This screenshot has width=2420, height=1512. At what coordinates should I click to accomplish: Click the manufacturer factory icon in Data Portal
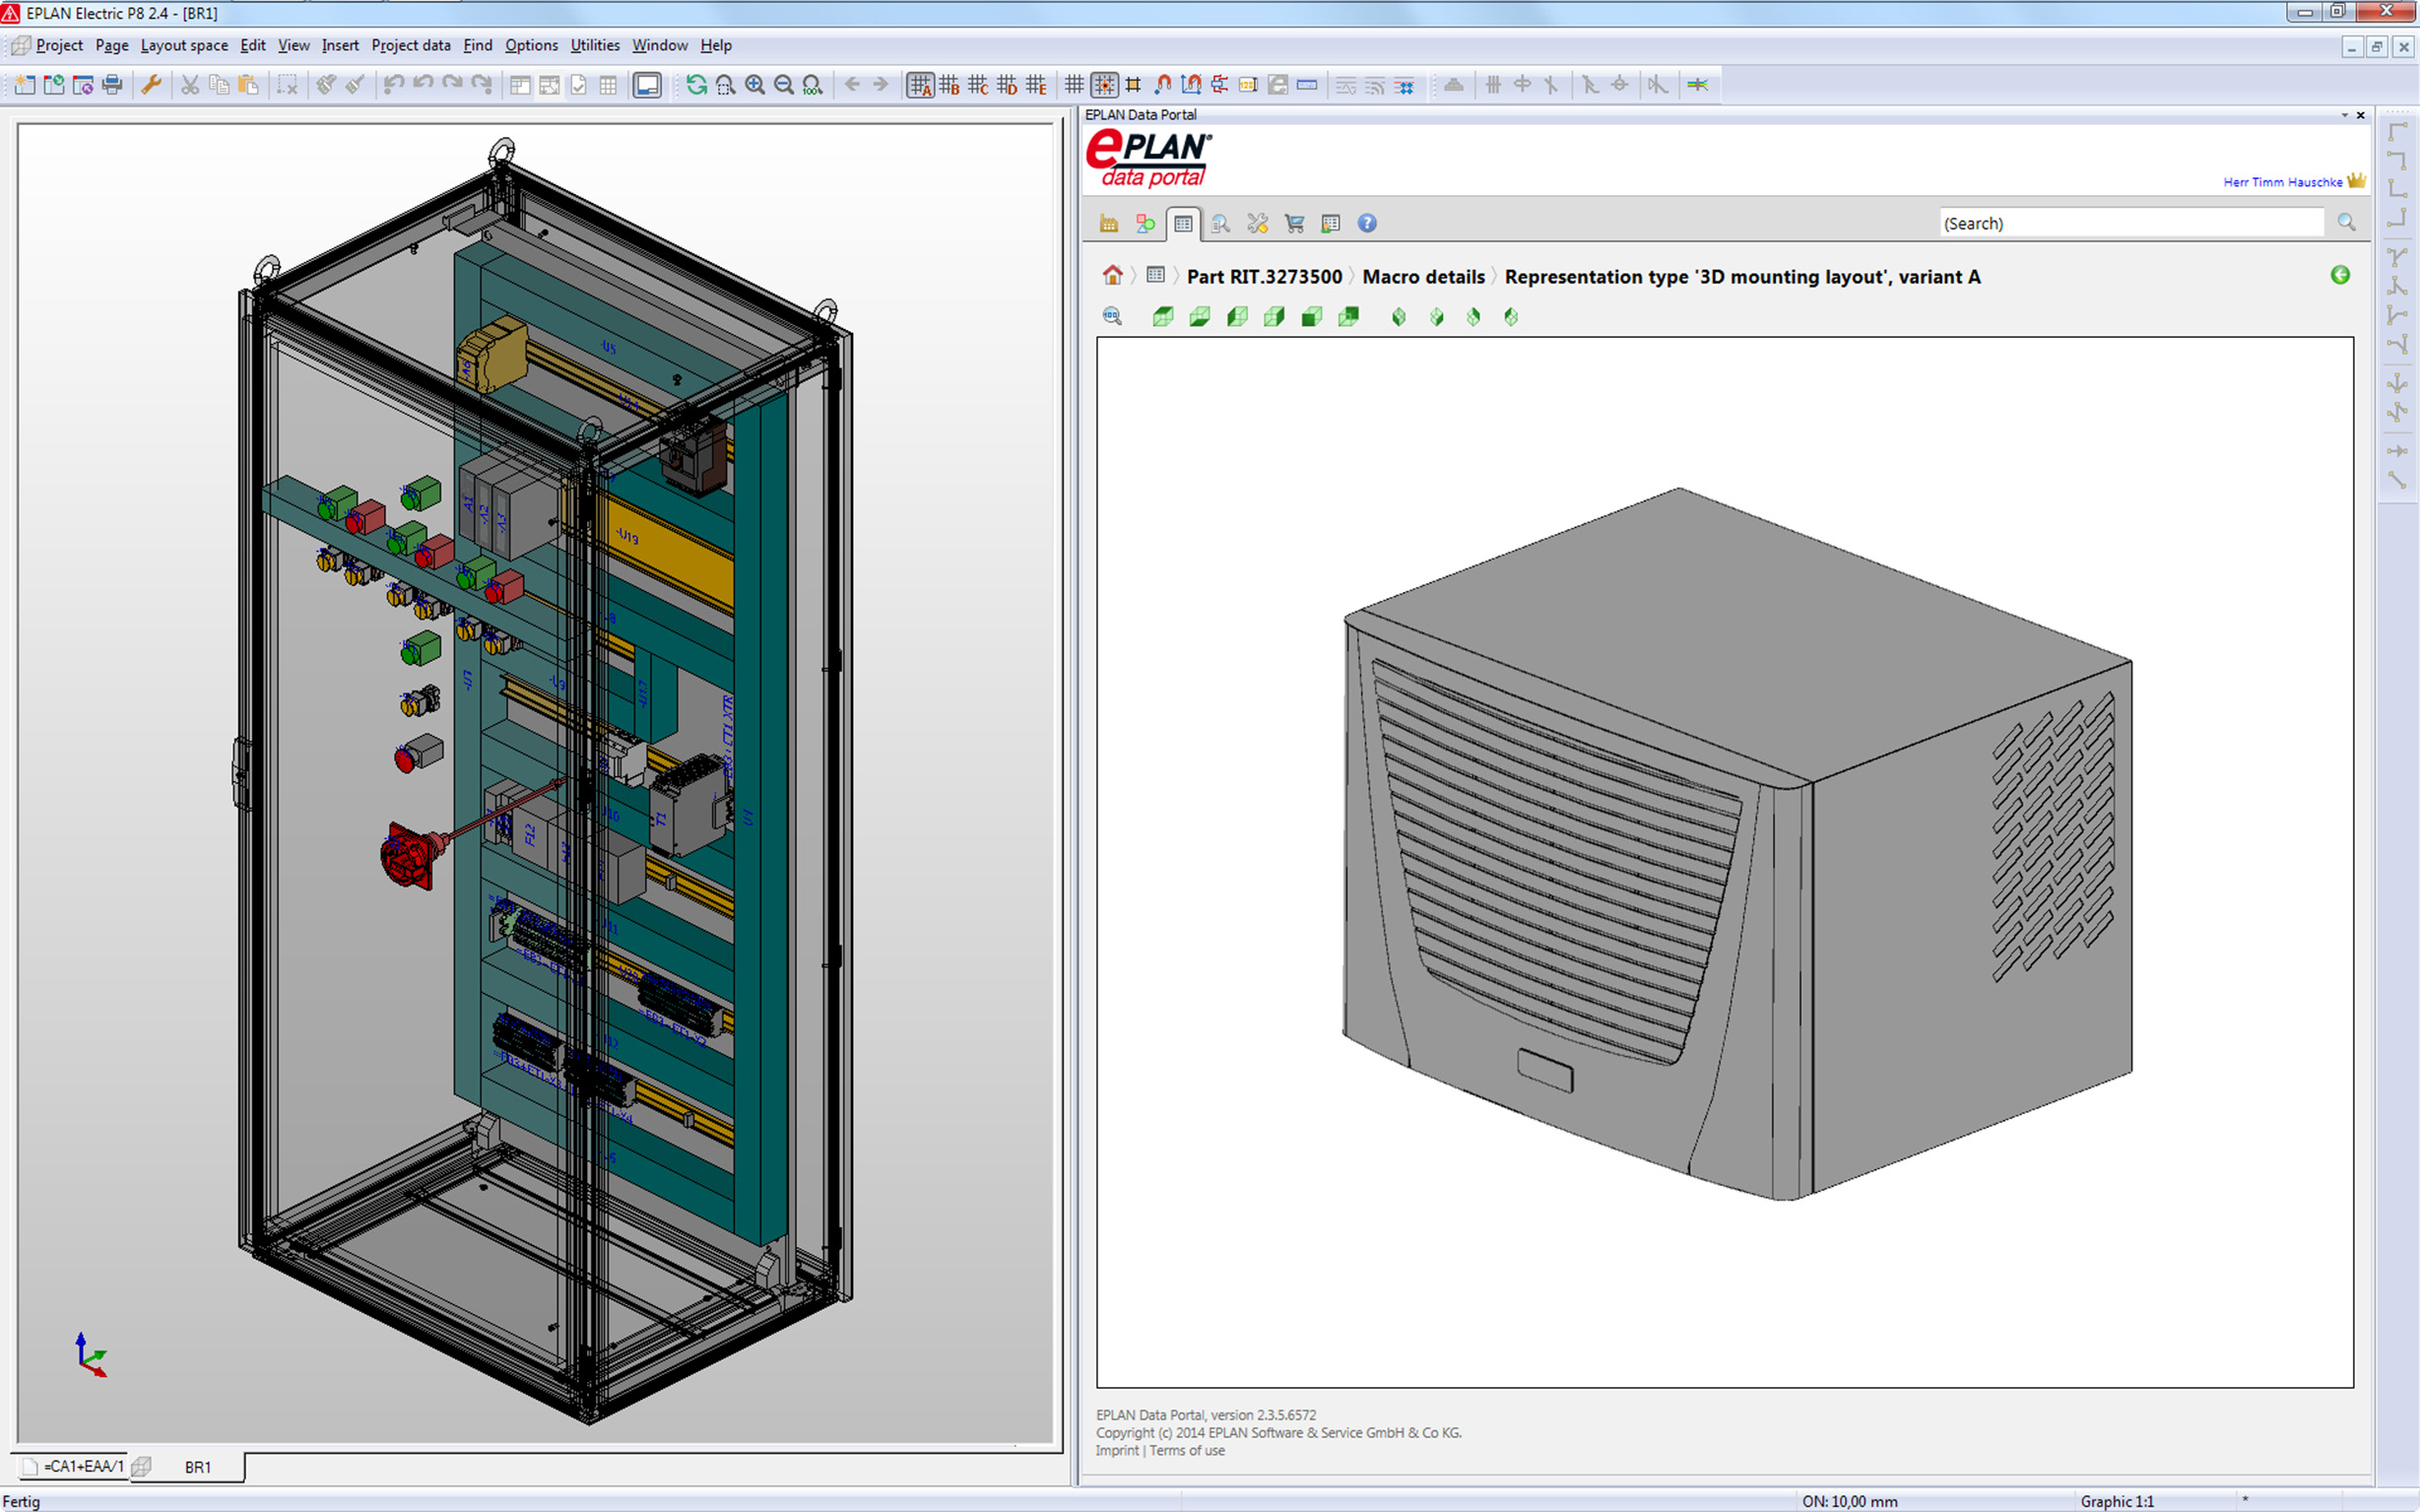coord(1108,224)
